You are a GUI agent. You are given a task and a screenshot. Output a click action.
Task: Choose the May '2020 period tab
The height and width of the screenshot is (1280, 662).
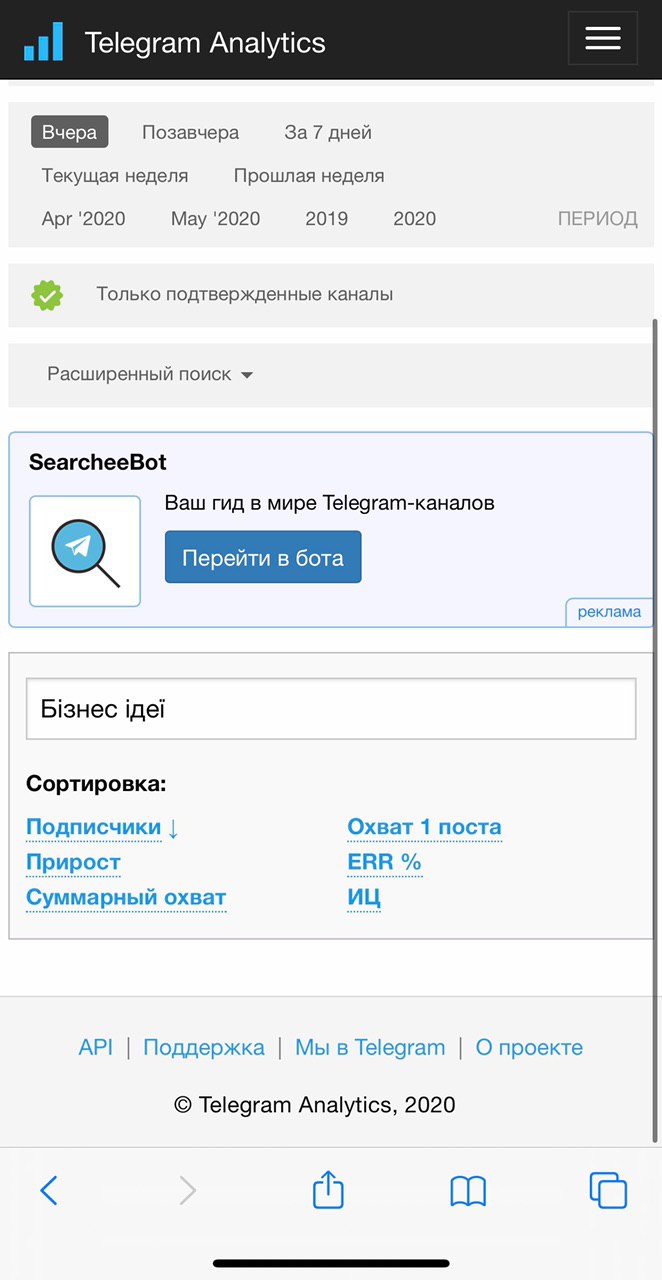pyautogui.click(x=215, y=219)
